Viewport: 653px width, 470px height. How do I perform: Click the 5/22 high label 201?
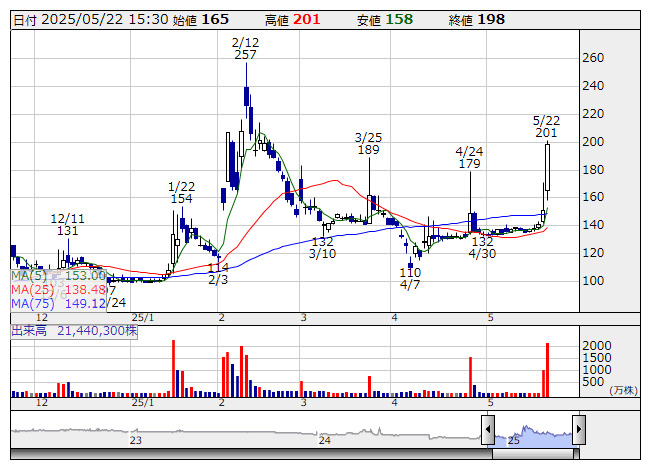[x=546, y=133]
